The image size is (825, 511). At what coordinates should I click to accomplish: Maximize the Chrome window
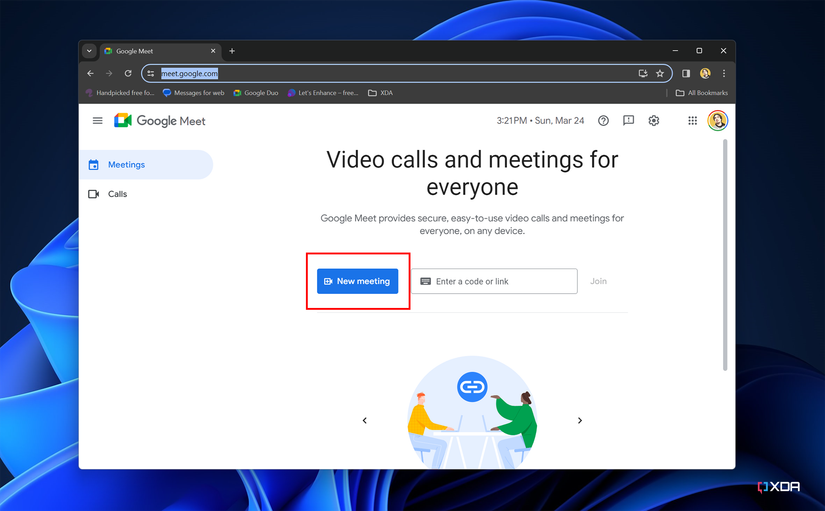click(699, 51)
